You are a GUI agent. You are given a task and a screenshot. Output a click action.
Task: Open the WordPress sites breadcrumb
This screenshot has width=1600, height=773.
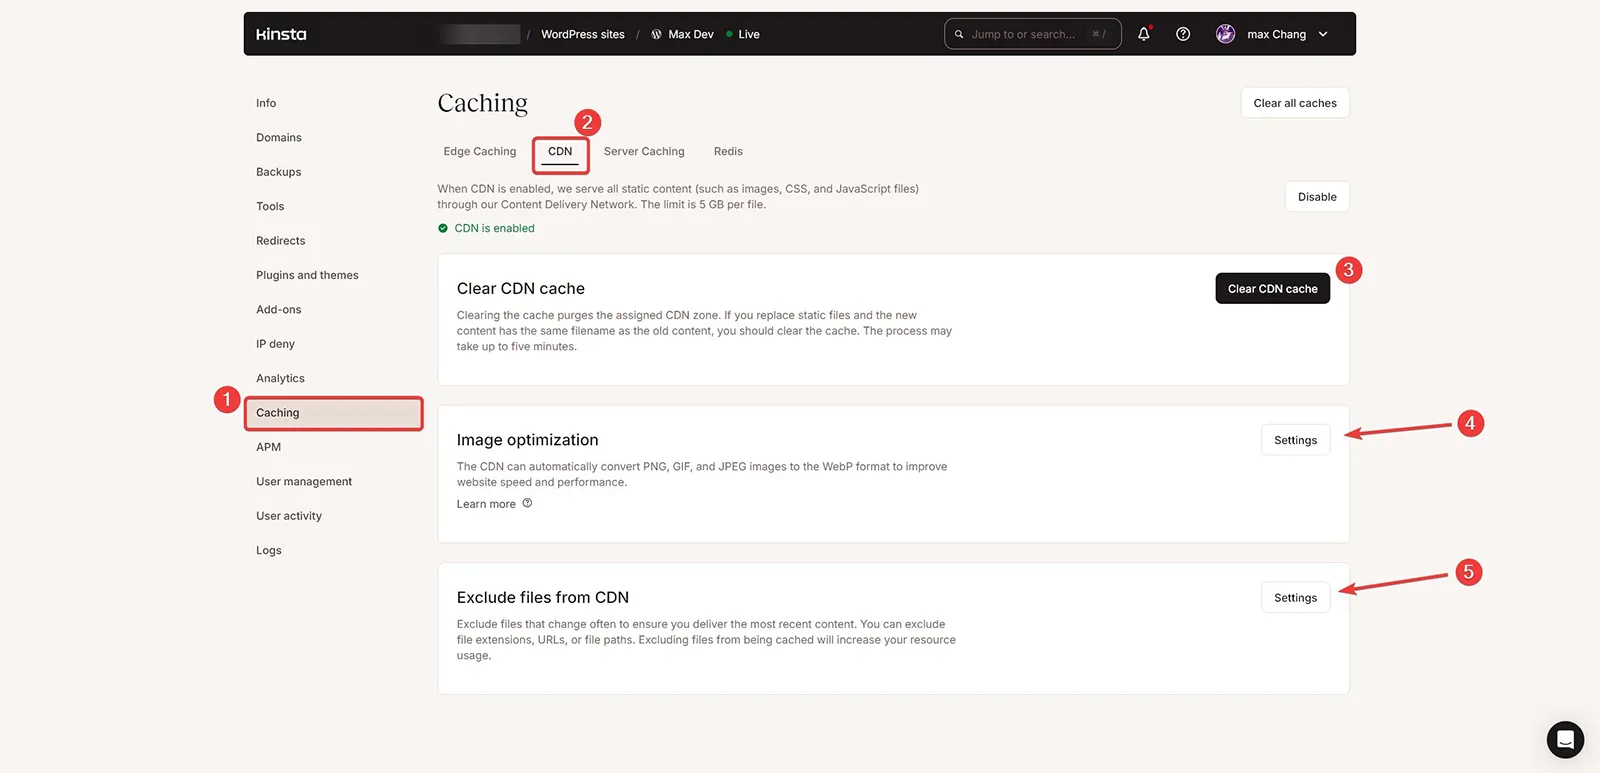pyautogui.click(x=583, y=34)
